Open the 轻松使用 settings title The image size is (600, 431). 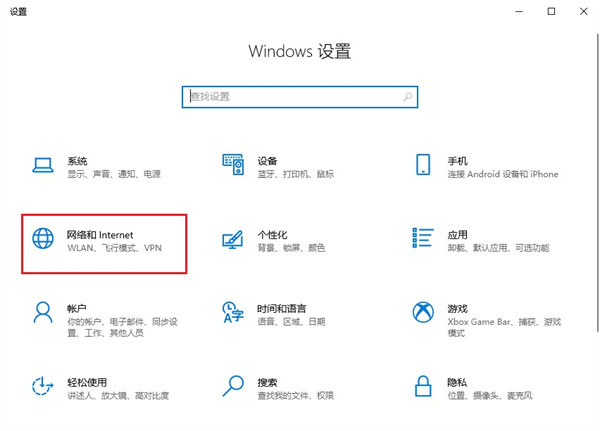[87, 382]
